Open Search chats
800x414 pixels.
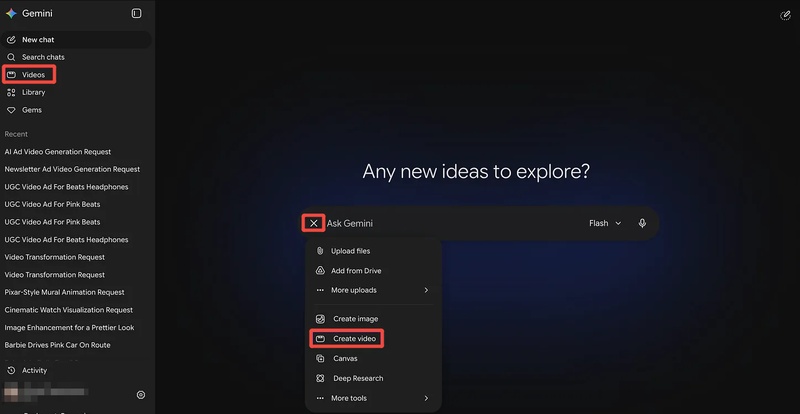(76, 57)
